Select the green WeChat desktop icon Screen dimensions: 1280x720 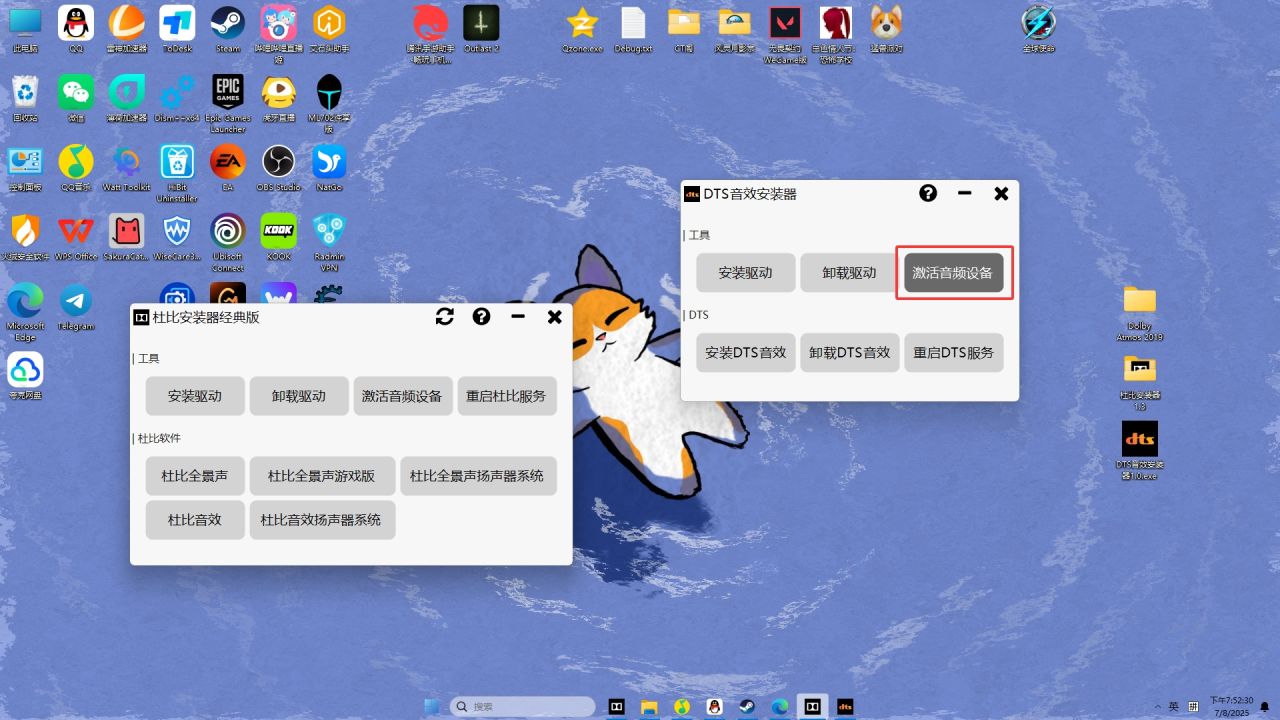click(76, 98)
